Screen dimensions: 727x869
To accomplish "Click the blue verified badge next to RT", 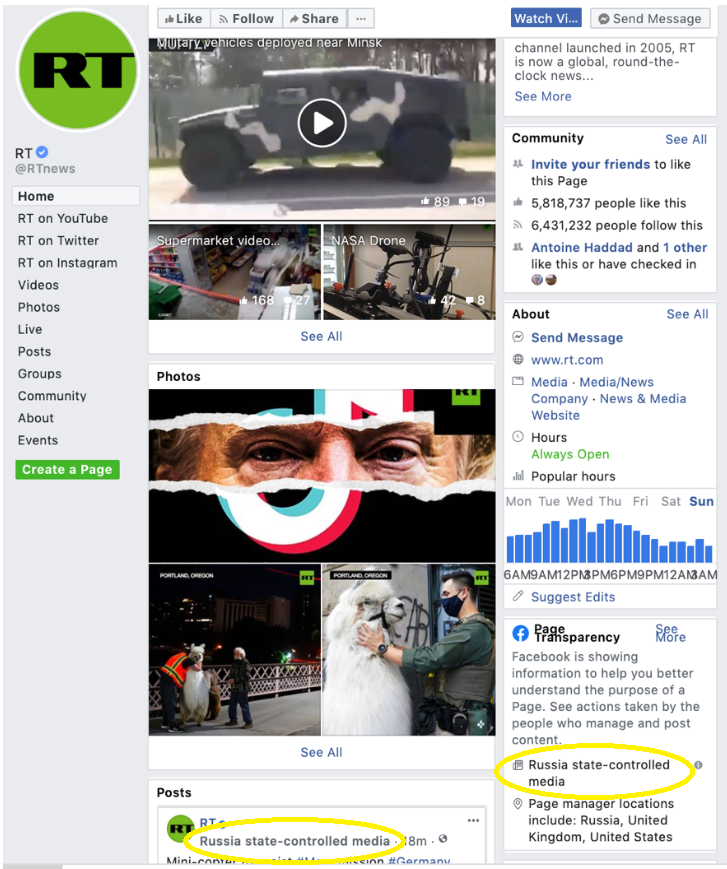I will click(42, 152).
